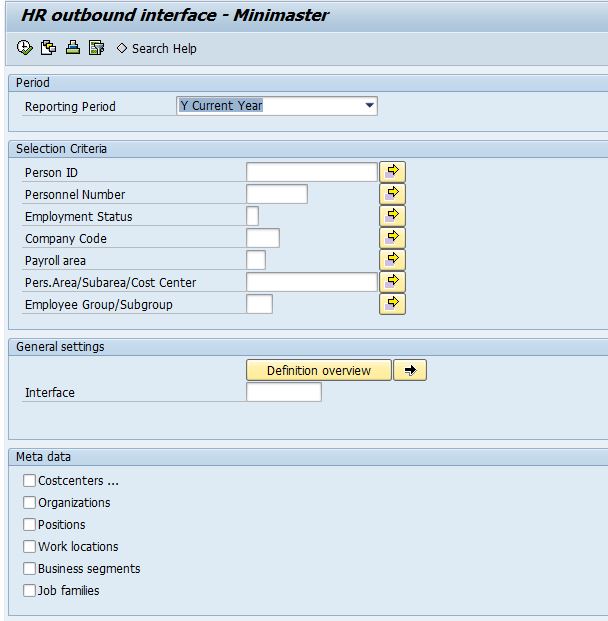Check the Work locations option
608x621 pixels.
coord(30,547)
